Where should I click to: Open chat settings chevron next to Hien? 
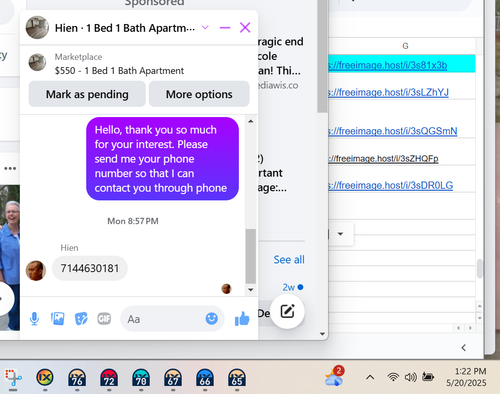coord(205,27)
